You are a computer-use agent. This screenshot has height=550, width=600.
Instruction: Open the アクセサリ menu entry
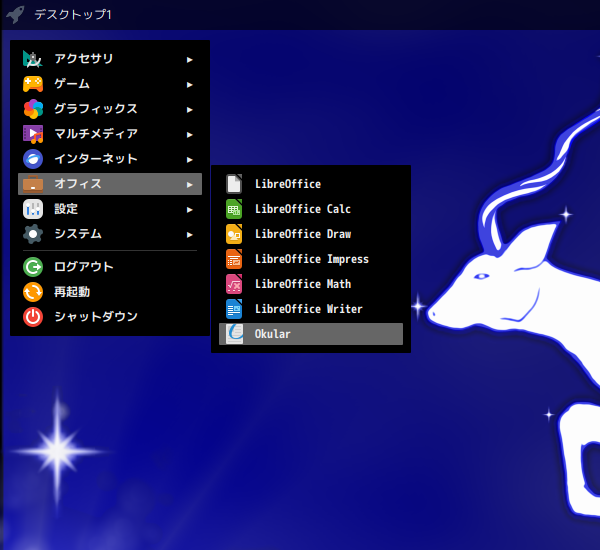110,59
